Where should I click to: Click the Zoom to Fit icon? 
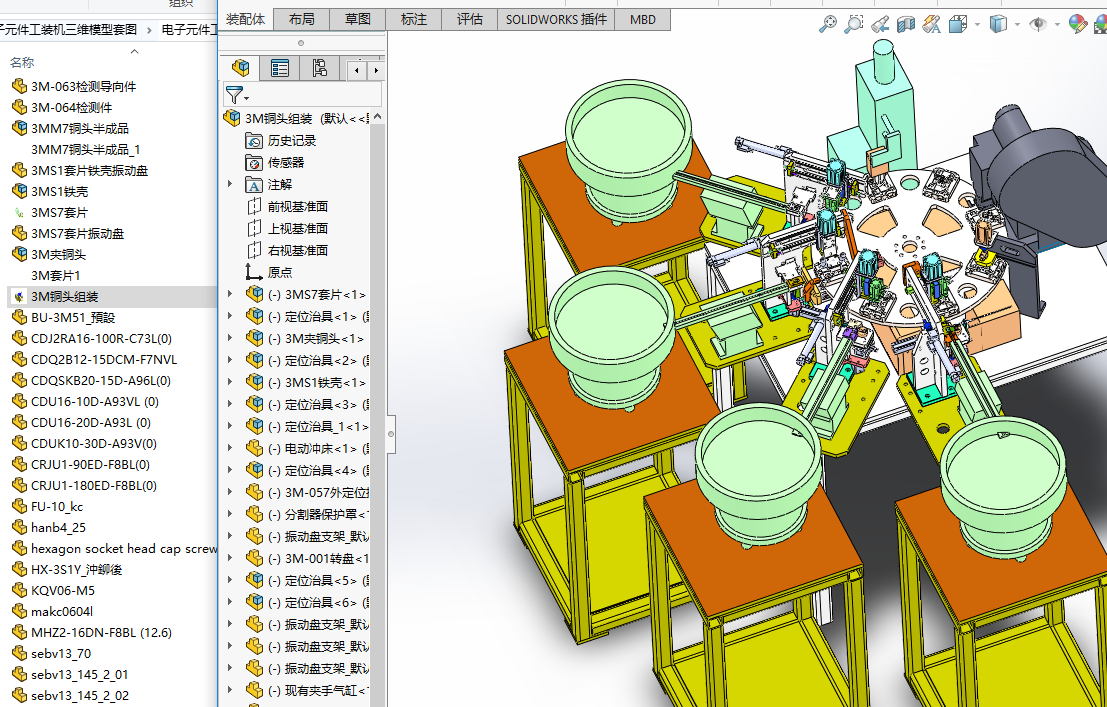pyautogui.click(x=828, y=24)
